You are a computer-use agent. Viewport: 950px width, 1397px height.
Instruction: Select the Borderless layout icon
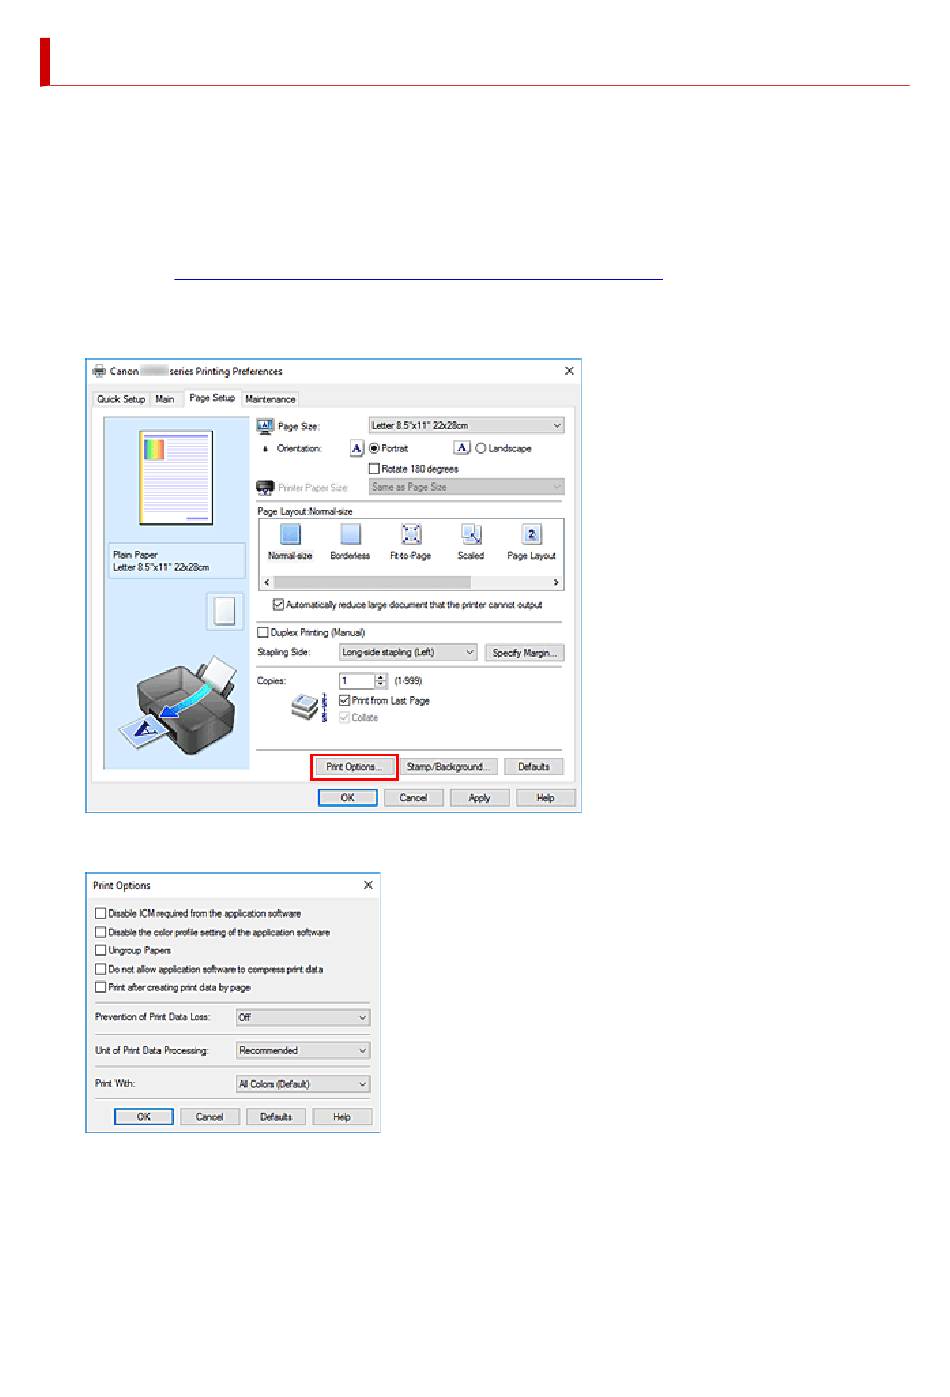coord(350,535)
